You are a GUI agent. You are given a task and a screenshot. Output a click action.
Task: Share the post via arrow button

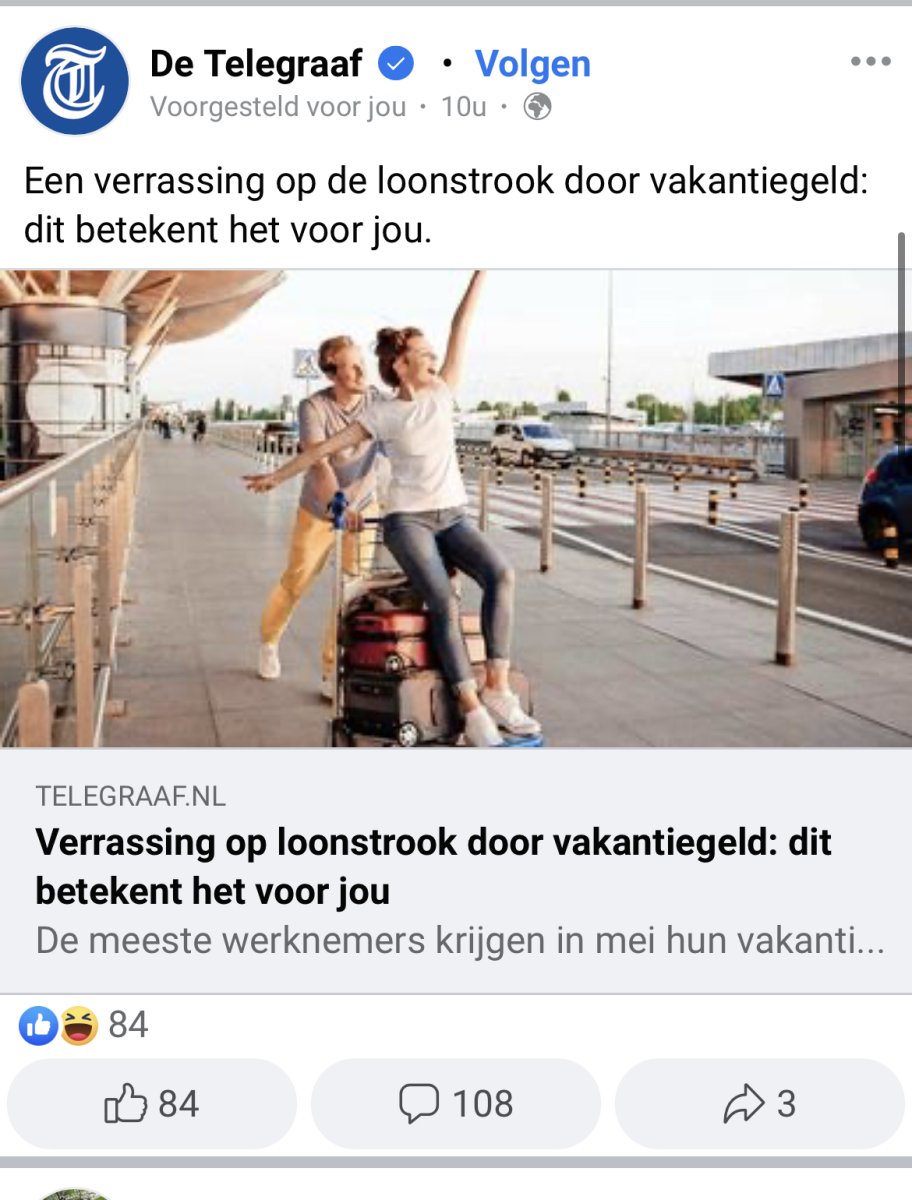pyautogui.click(x=760, y=1104)
